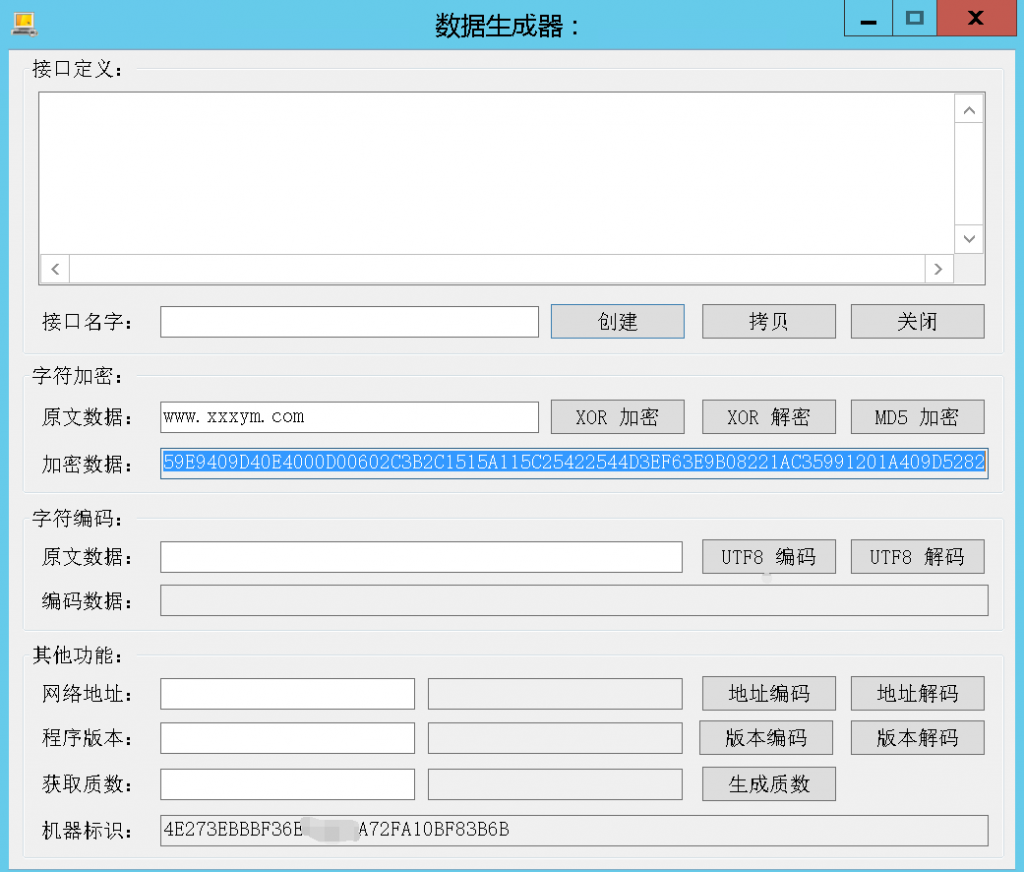The width and height of the screenshot is (1024, 872).
Task: Click the UTF8 解码 button
Action: (x=918, y=557)
